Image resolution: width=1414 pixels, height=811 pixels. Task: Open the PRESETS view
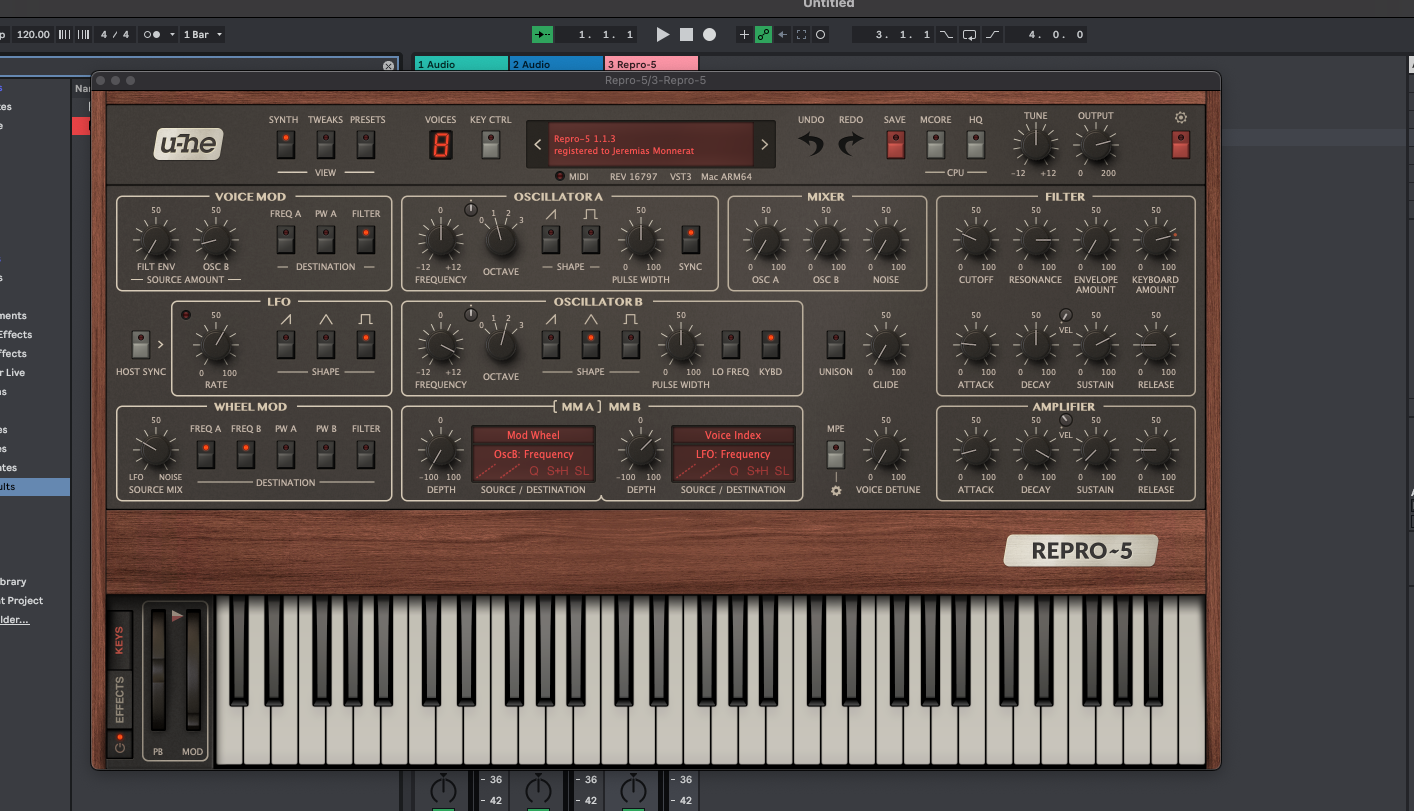click(366, 145)
